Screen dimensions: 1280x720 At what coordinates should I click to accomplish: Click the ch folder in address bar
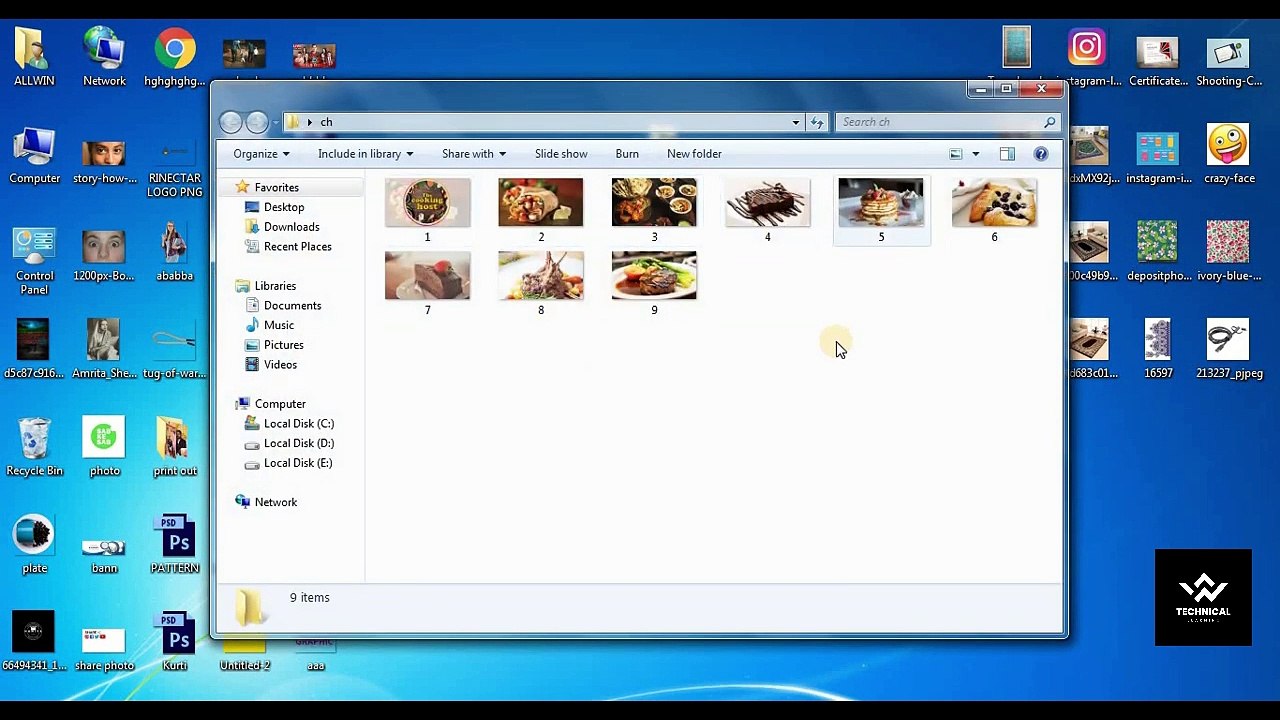326,122
